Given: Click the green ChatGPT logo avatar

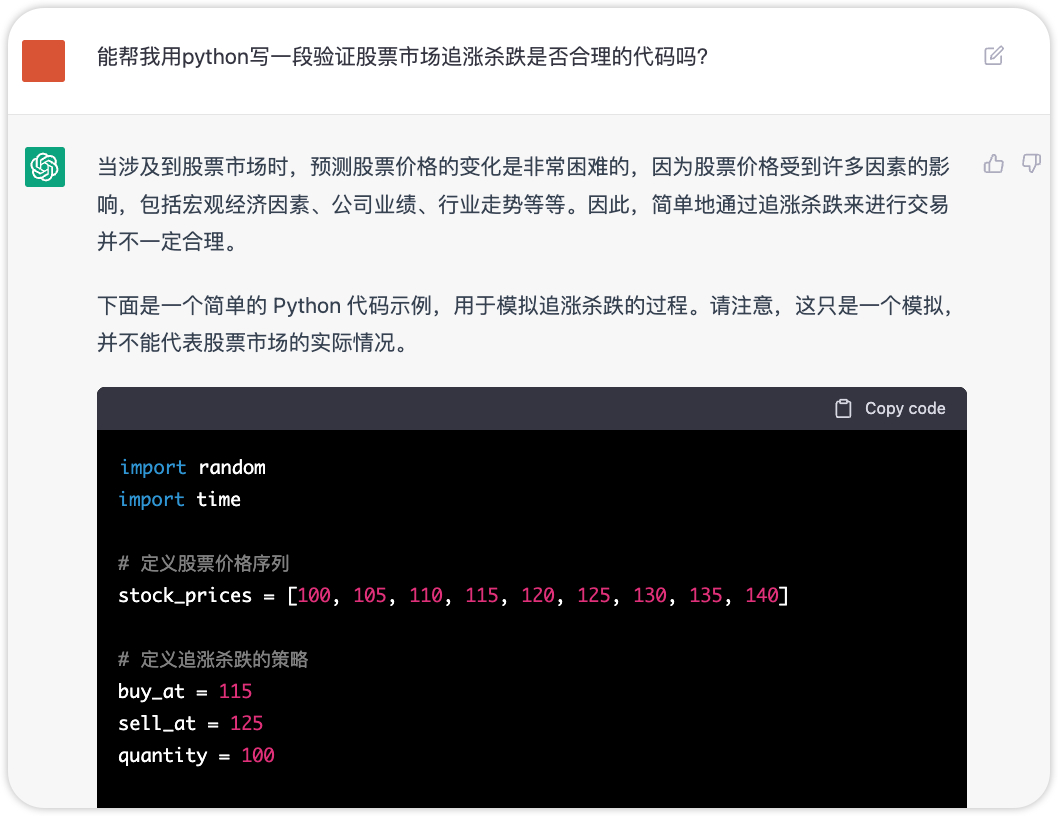Looking at the screenshot, I should [x=45, y=167].
